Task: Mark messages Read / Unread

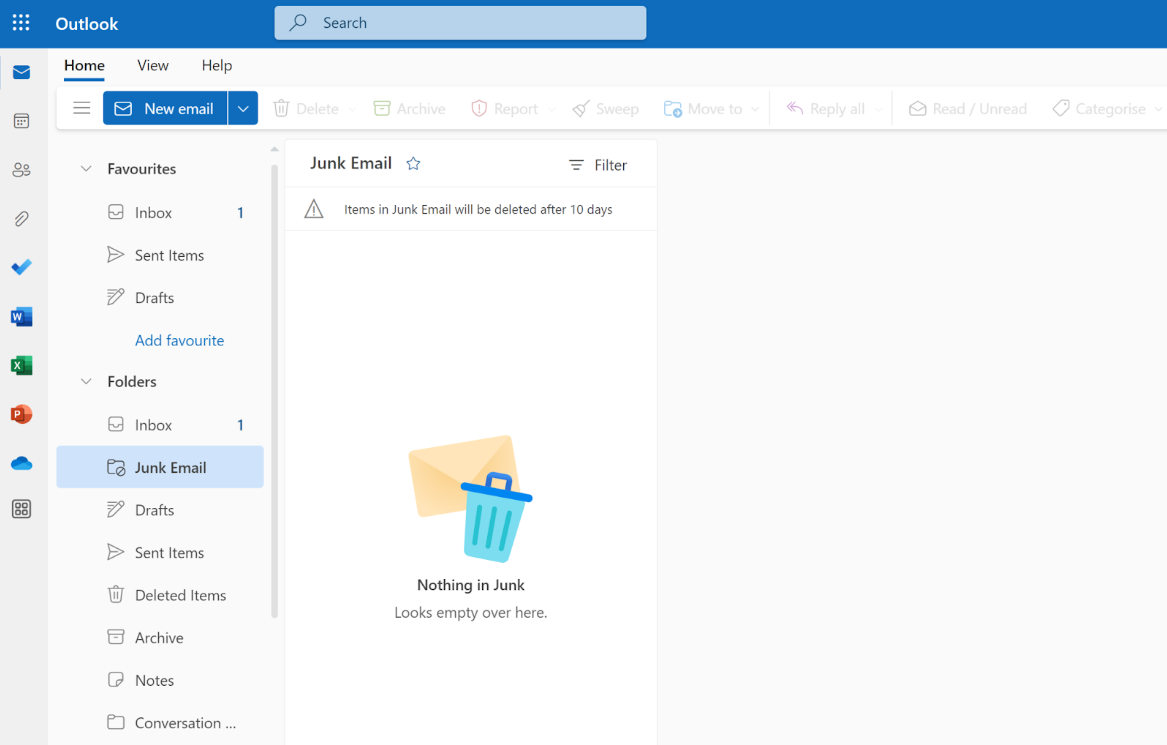Action: tap(966, 108)
